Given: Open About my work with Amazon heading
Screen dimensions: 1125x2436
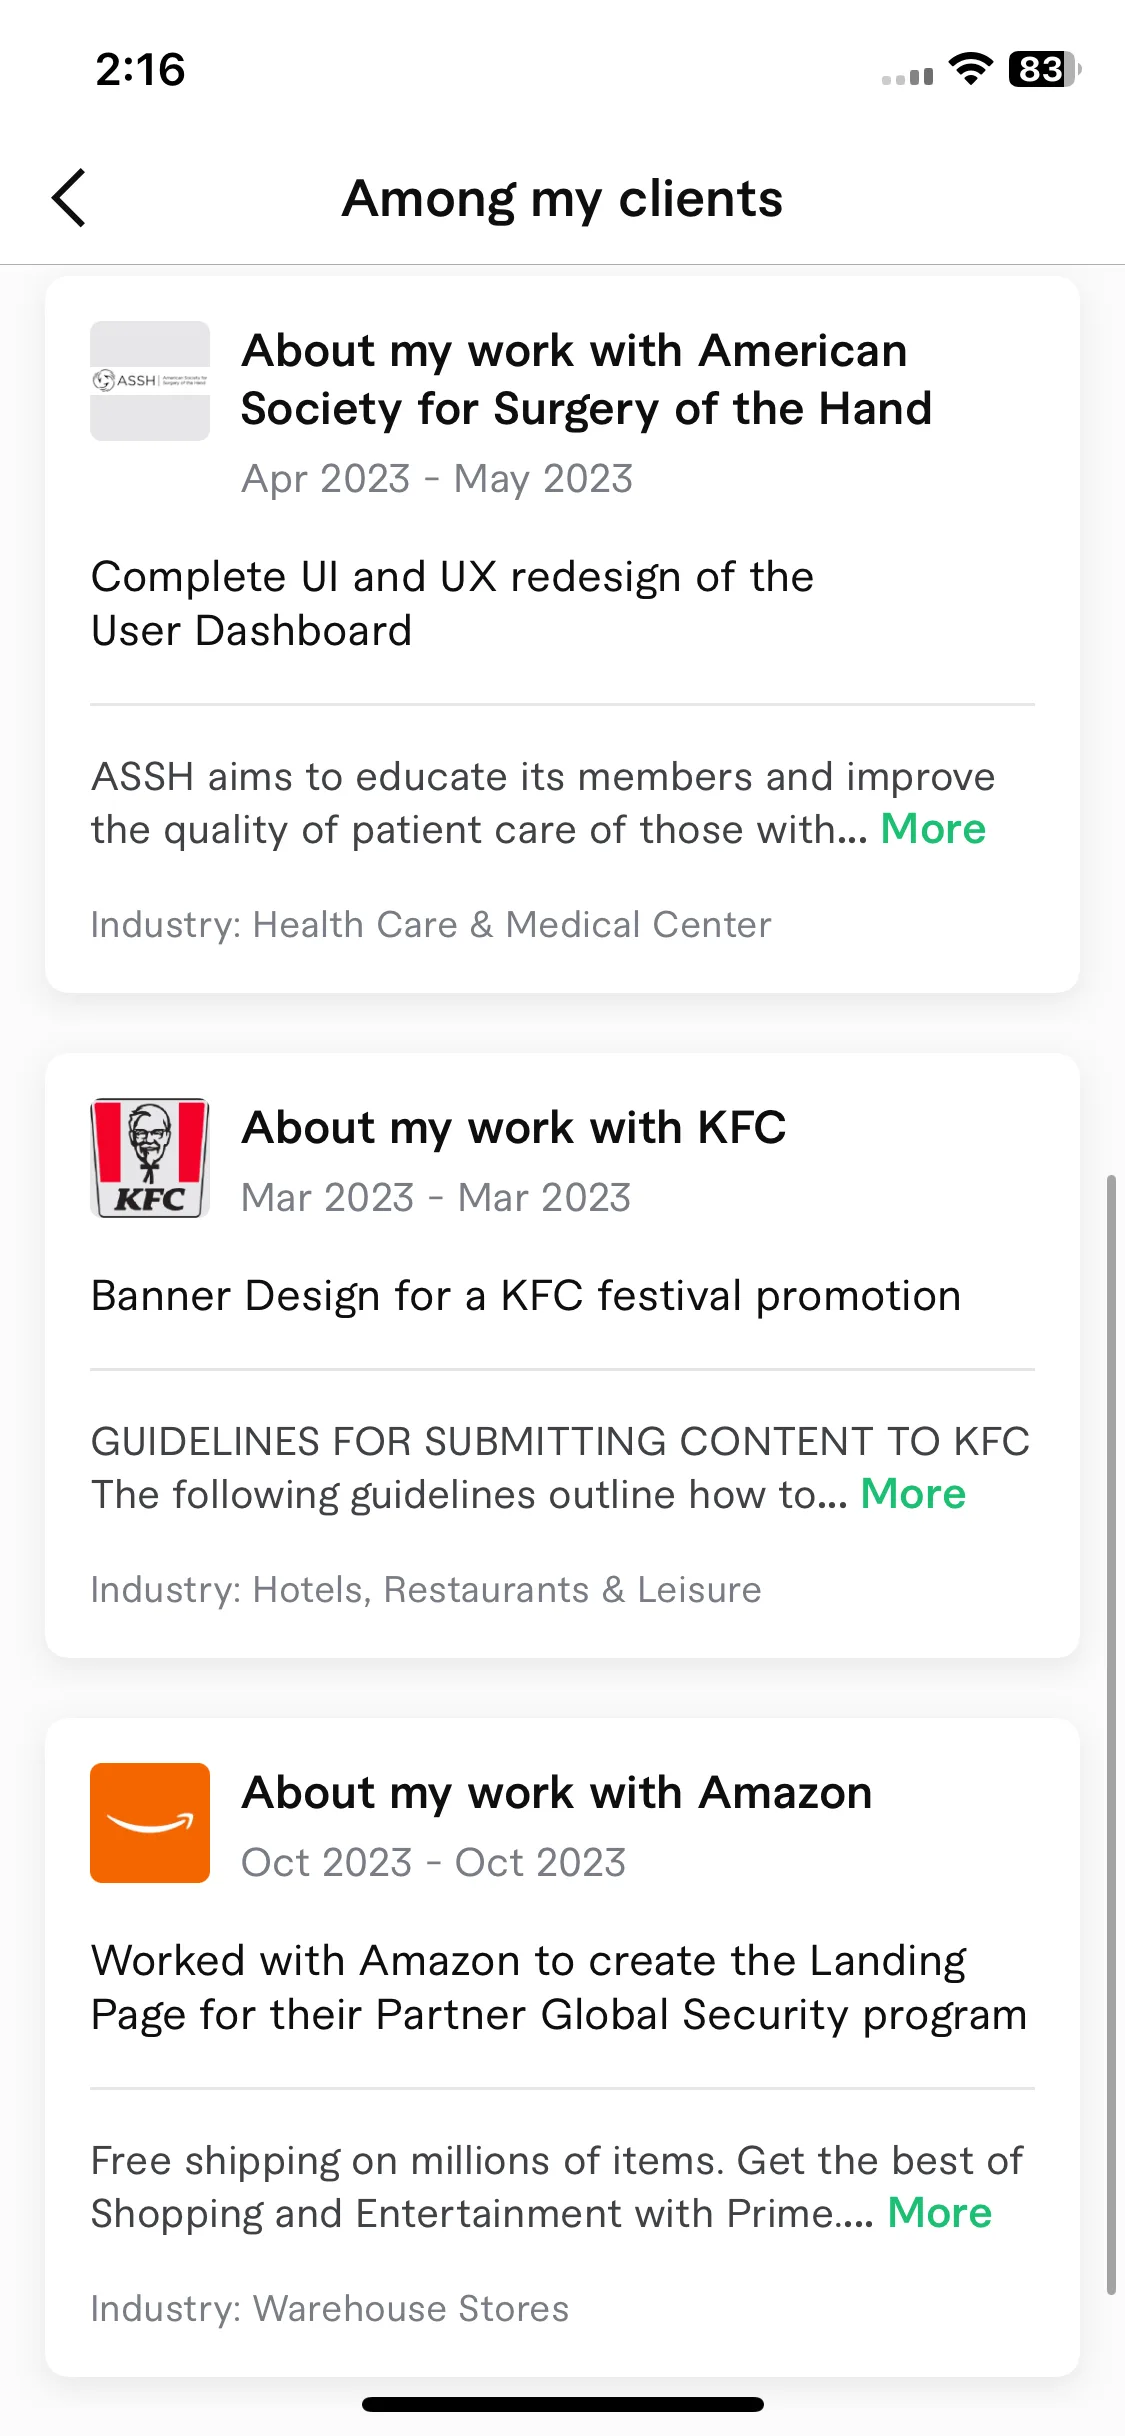Looking at the screenshot, I should coord(557,1793).
